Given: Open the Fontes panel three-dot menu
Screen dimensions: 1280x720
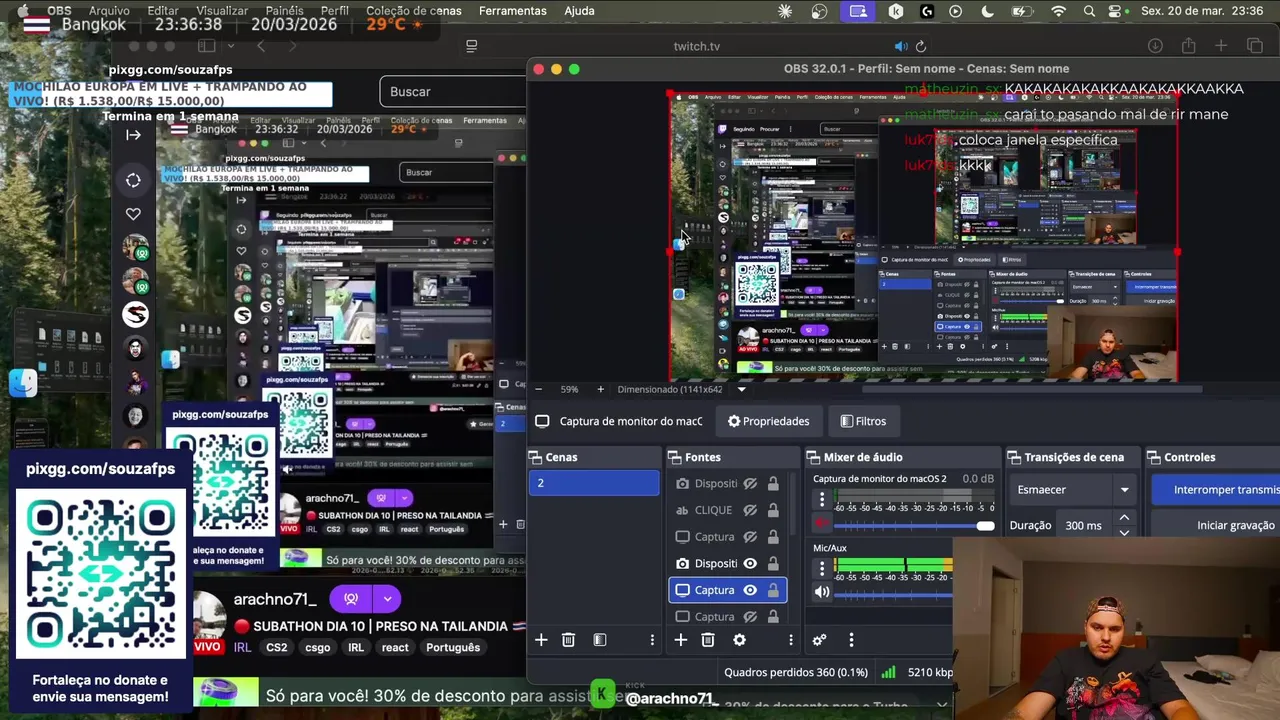Looking at the screenshot, I should click(791, 640).
